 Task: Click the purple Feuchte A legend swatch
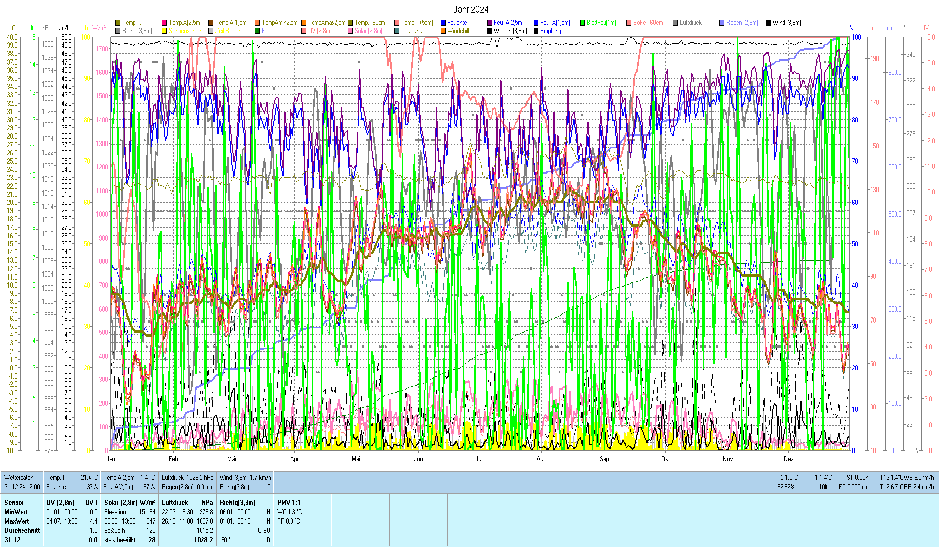[486, 22]
